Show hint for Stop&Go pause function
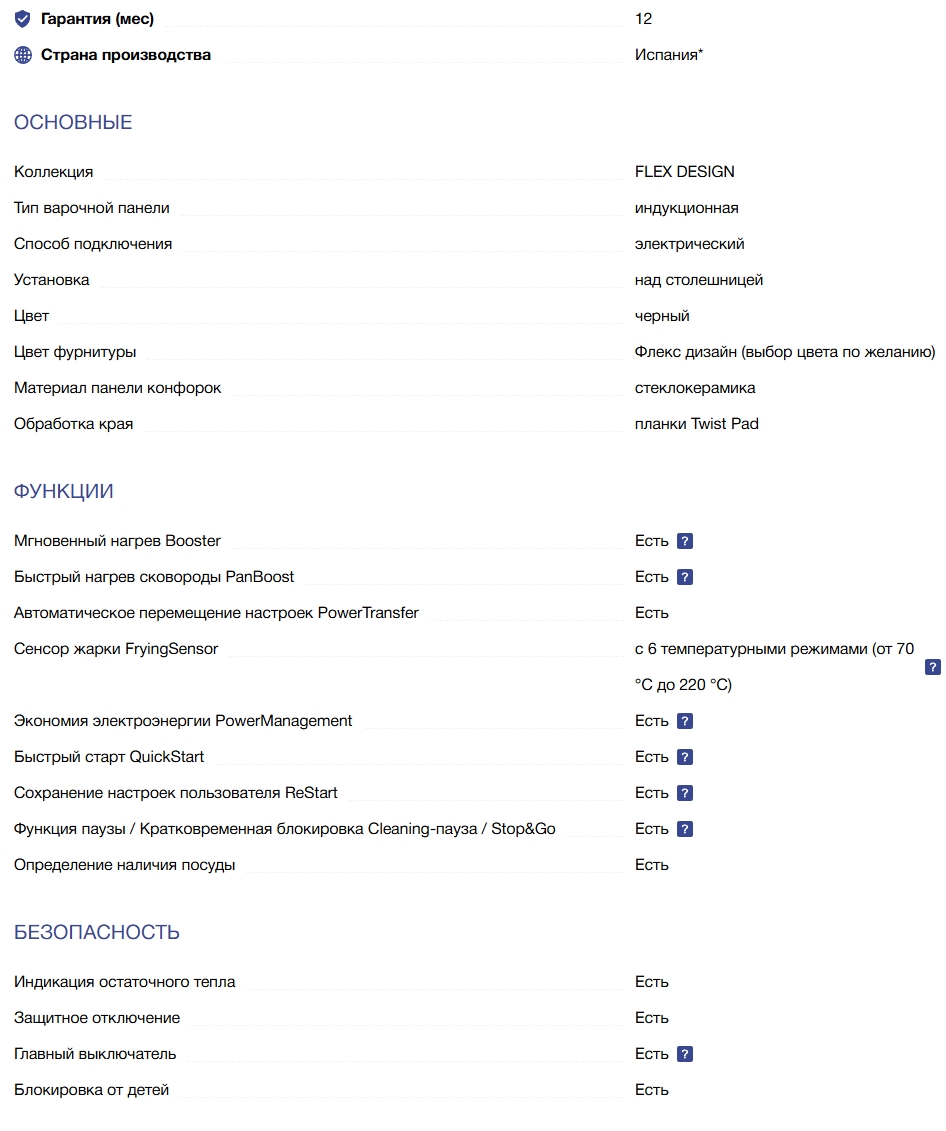Screen dimensions: 946x1131 685,829
